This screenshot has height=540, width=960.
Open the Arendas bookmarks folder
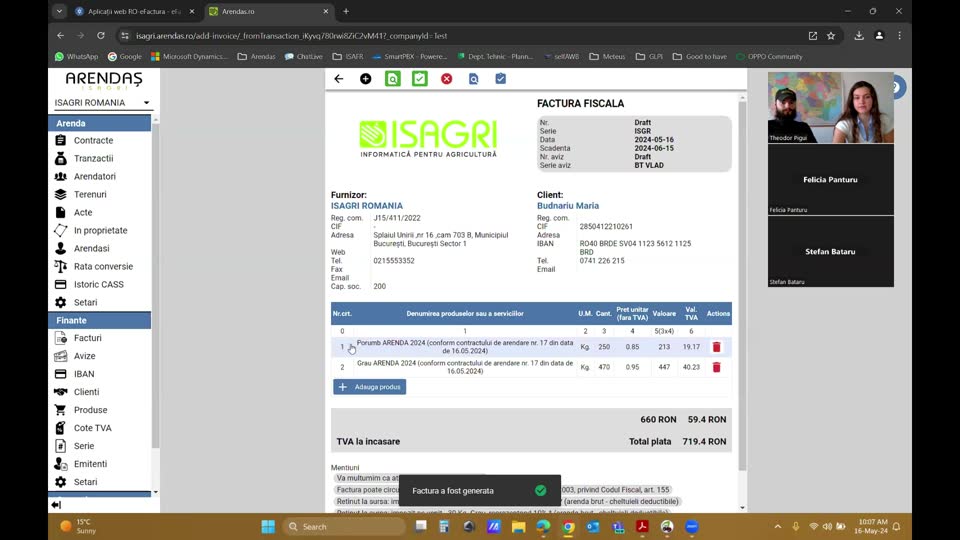257,56
